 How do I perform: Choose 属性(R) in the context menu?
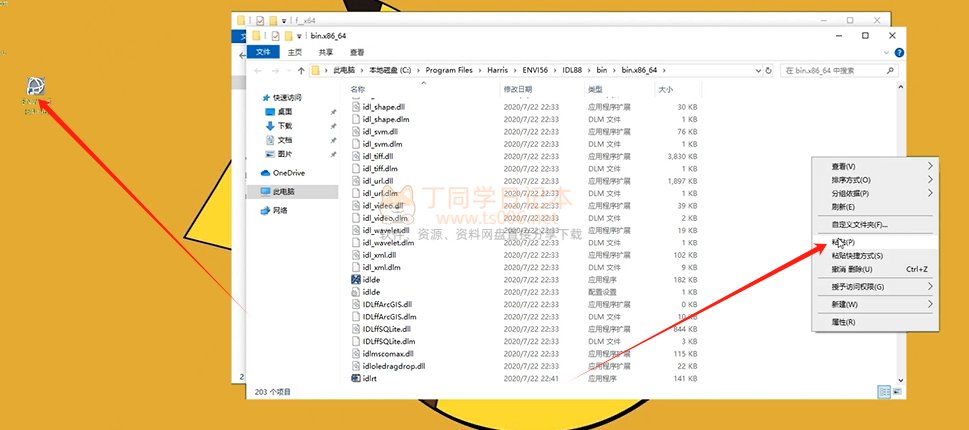875,322
